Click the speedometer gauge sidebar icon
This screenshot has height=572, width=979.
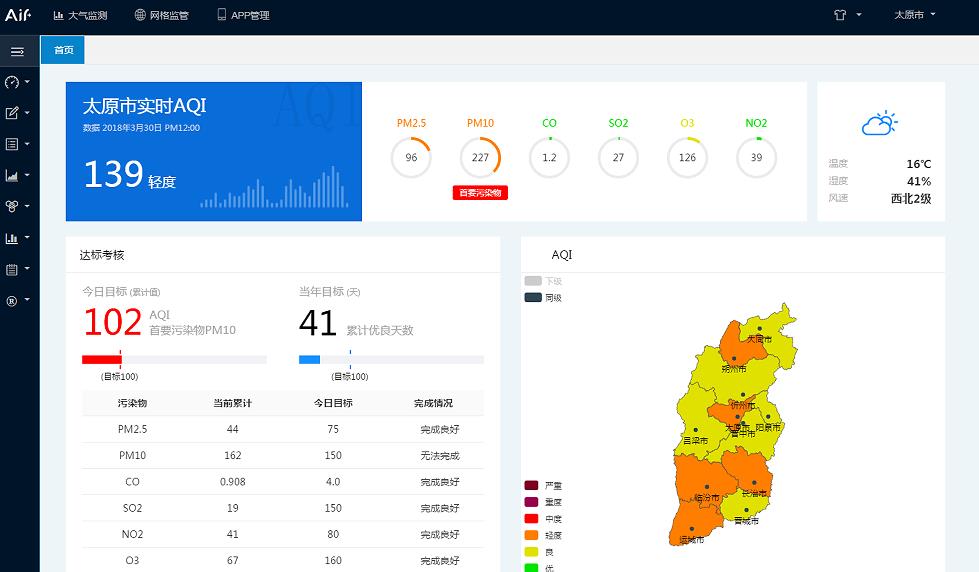[x=13, y=82]
